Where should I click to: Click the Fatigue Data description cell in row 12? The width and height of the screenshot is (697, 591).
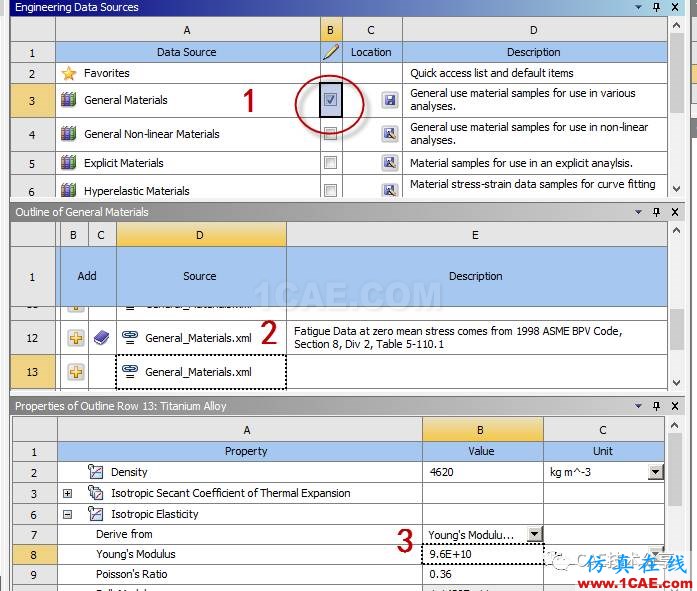pos(477,338)
